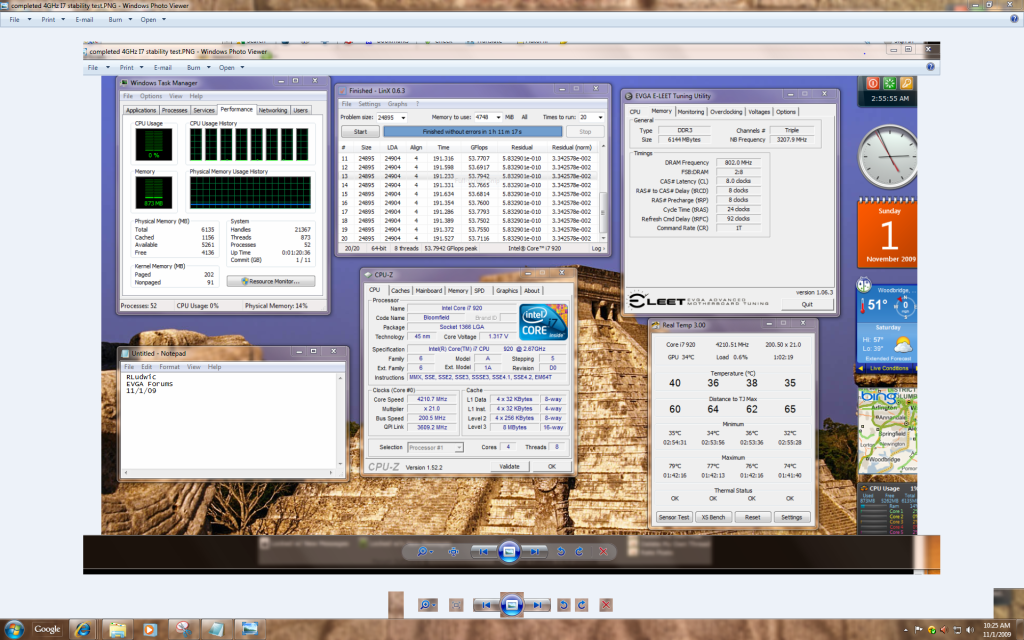The image size is (1024, 640).
Task: Click Sensor Test in Real Temp
Action: click(673, 517)
